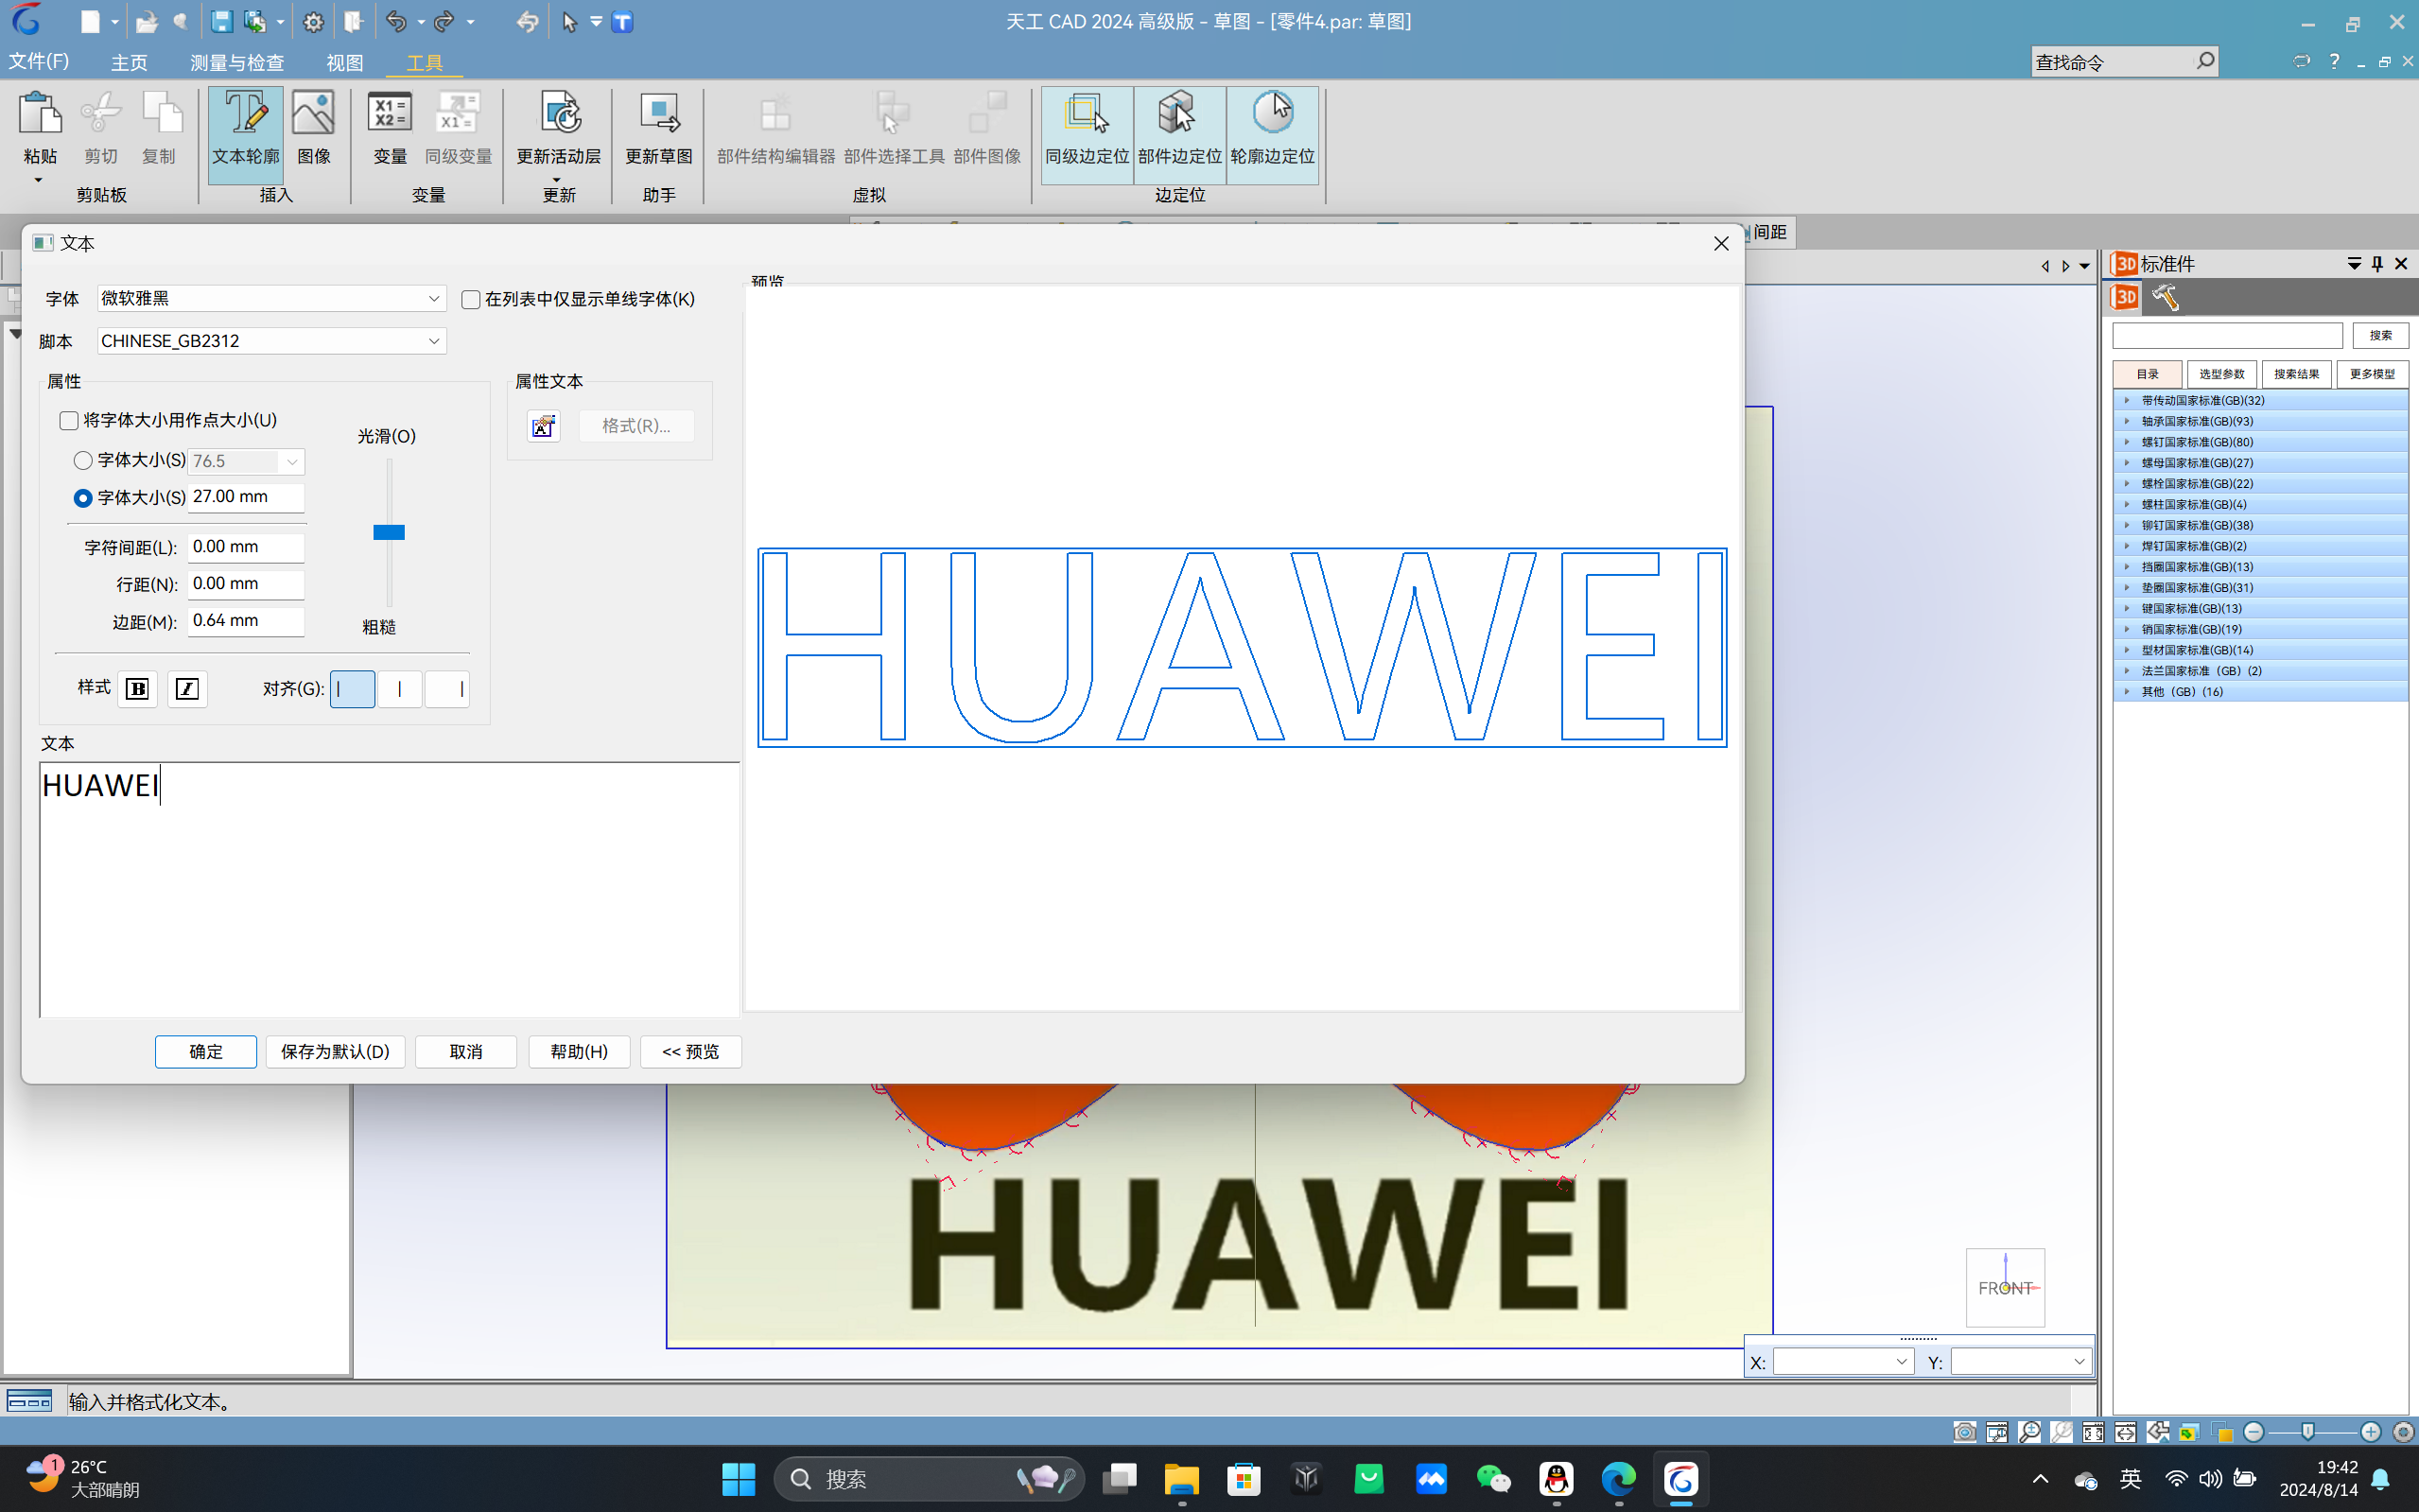Click Save as Default (保存为默认) button
This screenshot has height=1512, width=2419.
pyautogui.click(x=335, y=1051)
